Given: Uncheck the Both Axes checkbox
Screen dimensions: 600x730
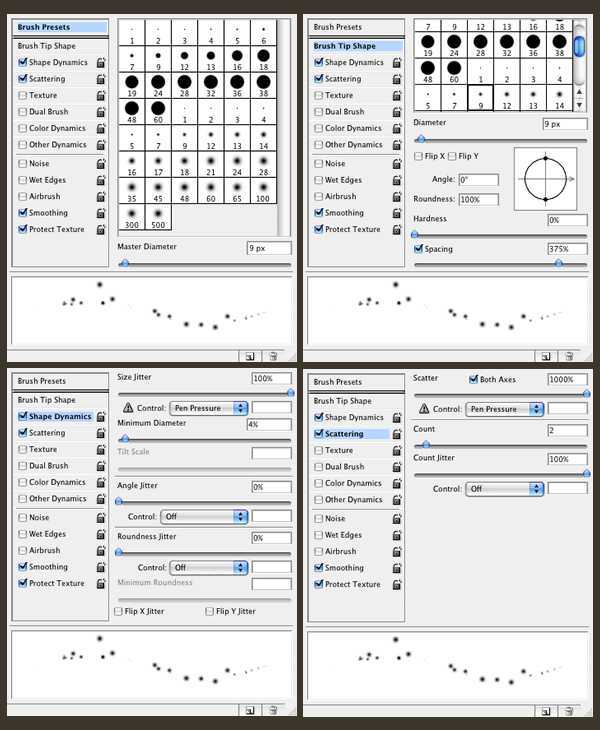Looking at the screenshot, I should click(473, 380).
